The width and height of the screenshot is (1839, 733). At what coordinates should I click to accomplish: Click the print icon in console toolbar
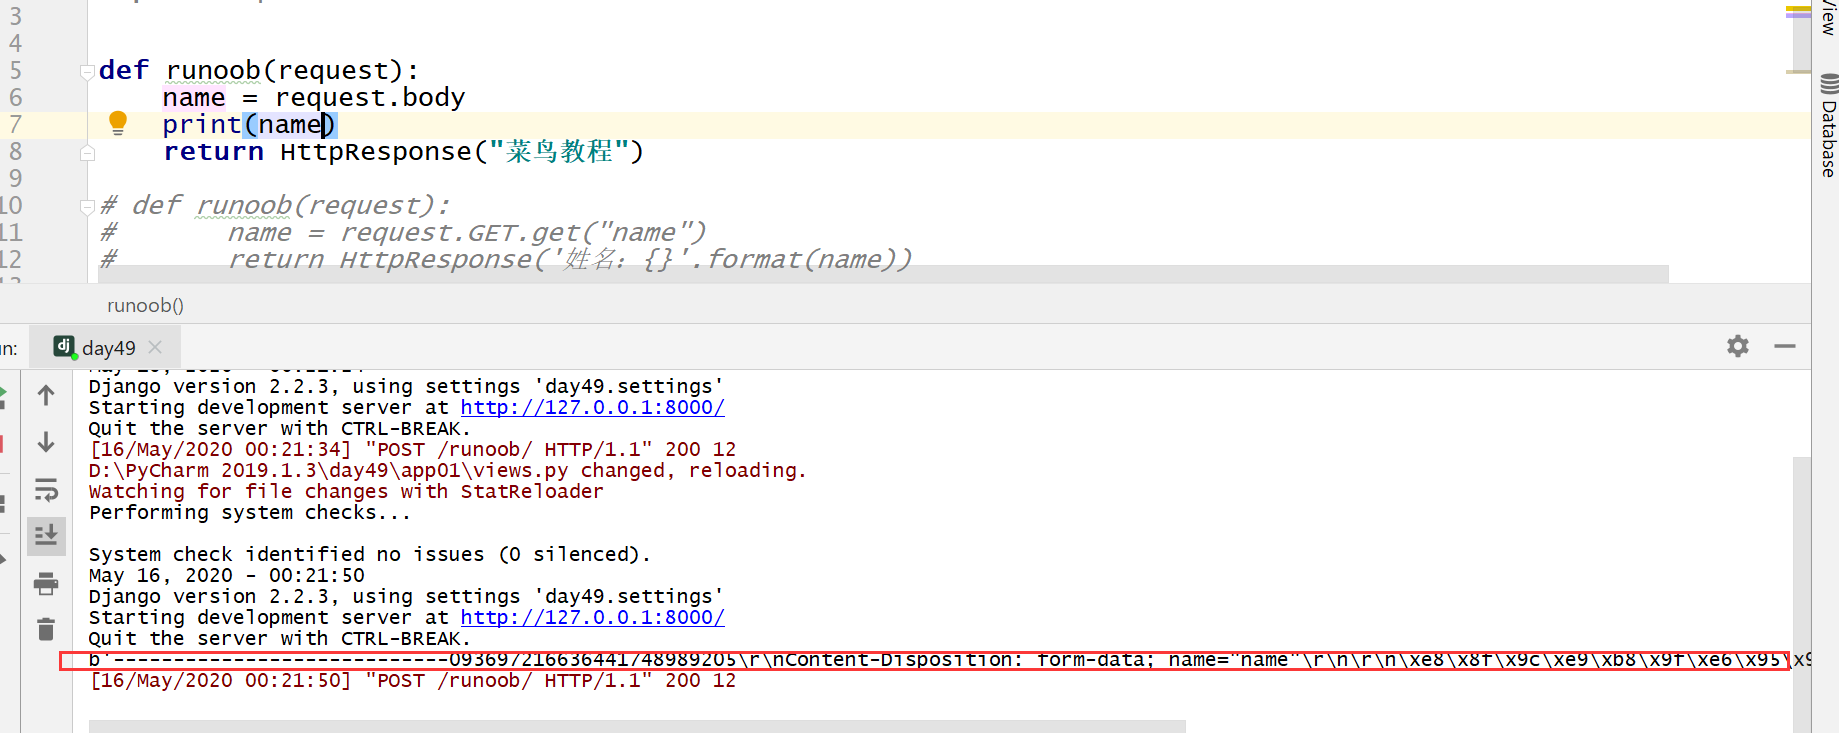click(46, 583)
